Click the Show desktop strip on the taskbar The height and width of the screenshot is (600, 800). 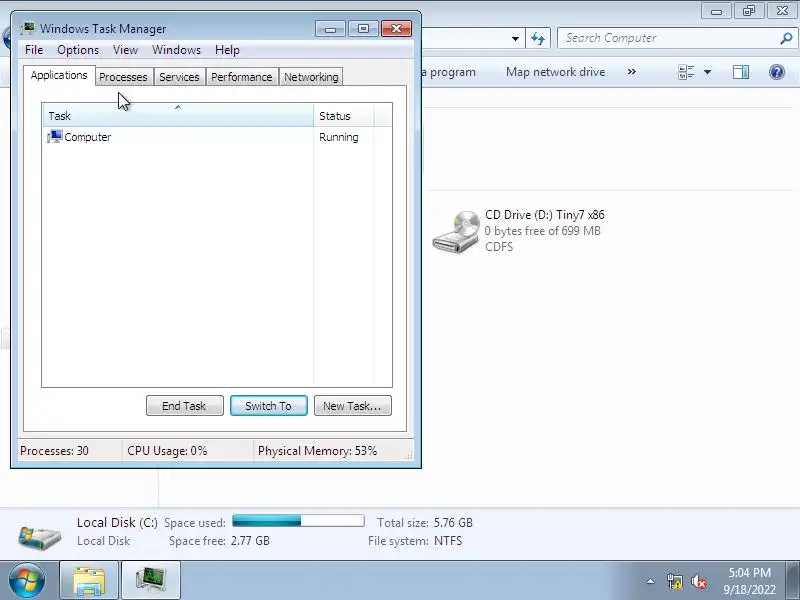[x=793, y=581]
